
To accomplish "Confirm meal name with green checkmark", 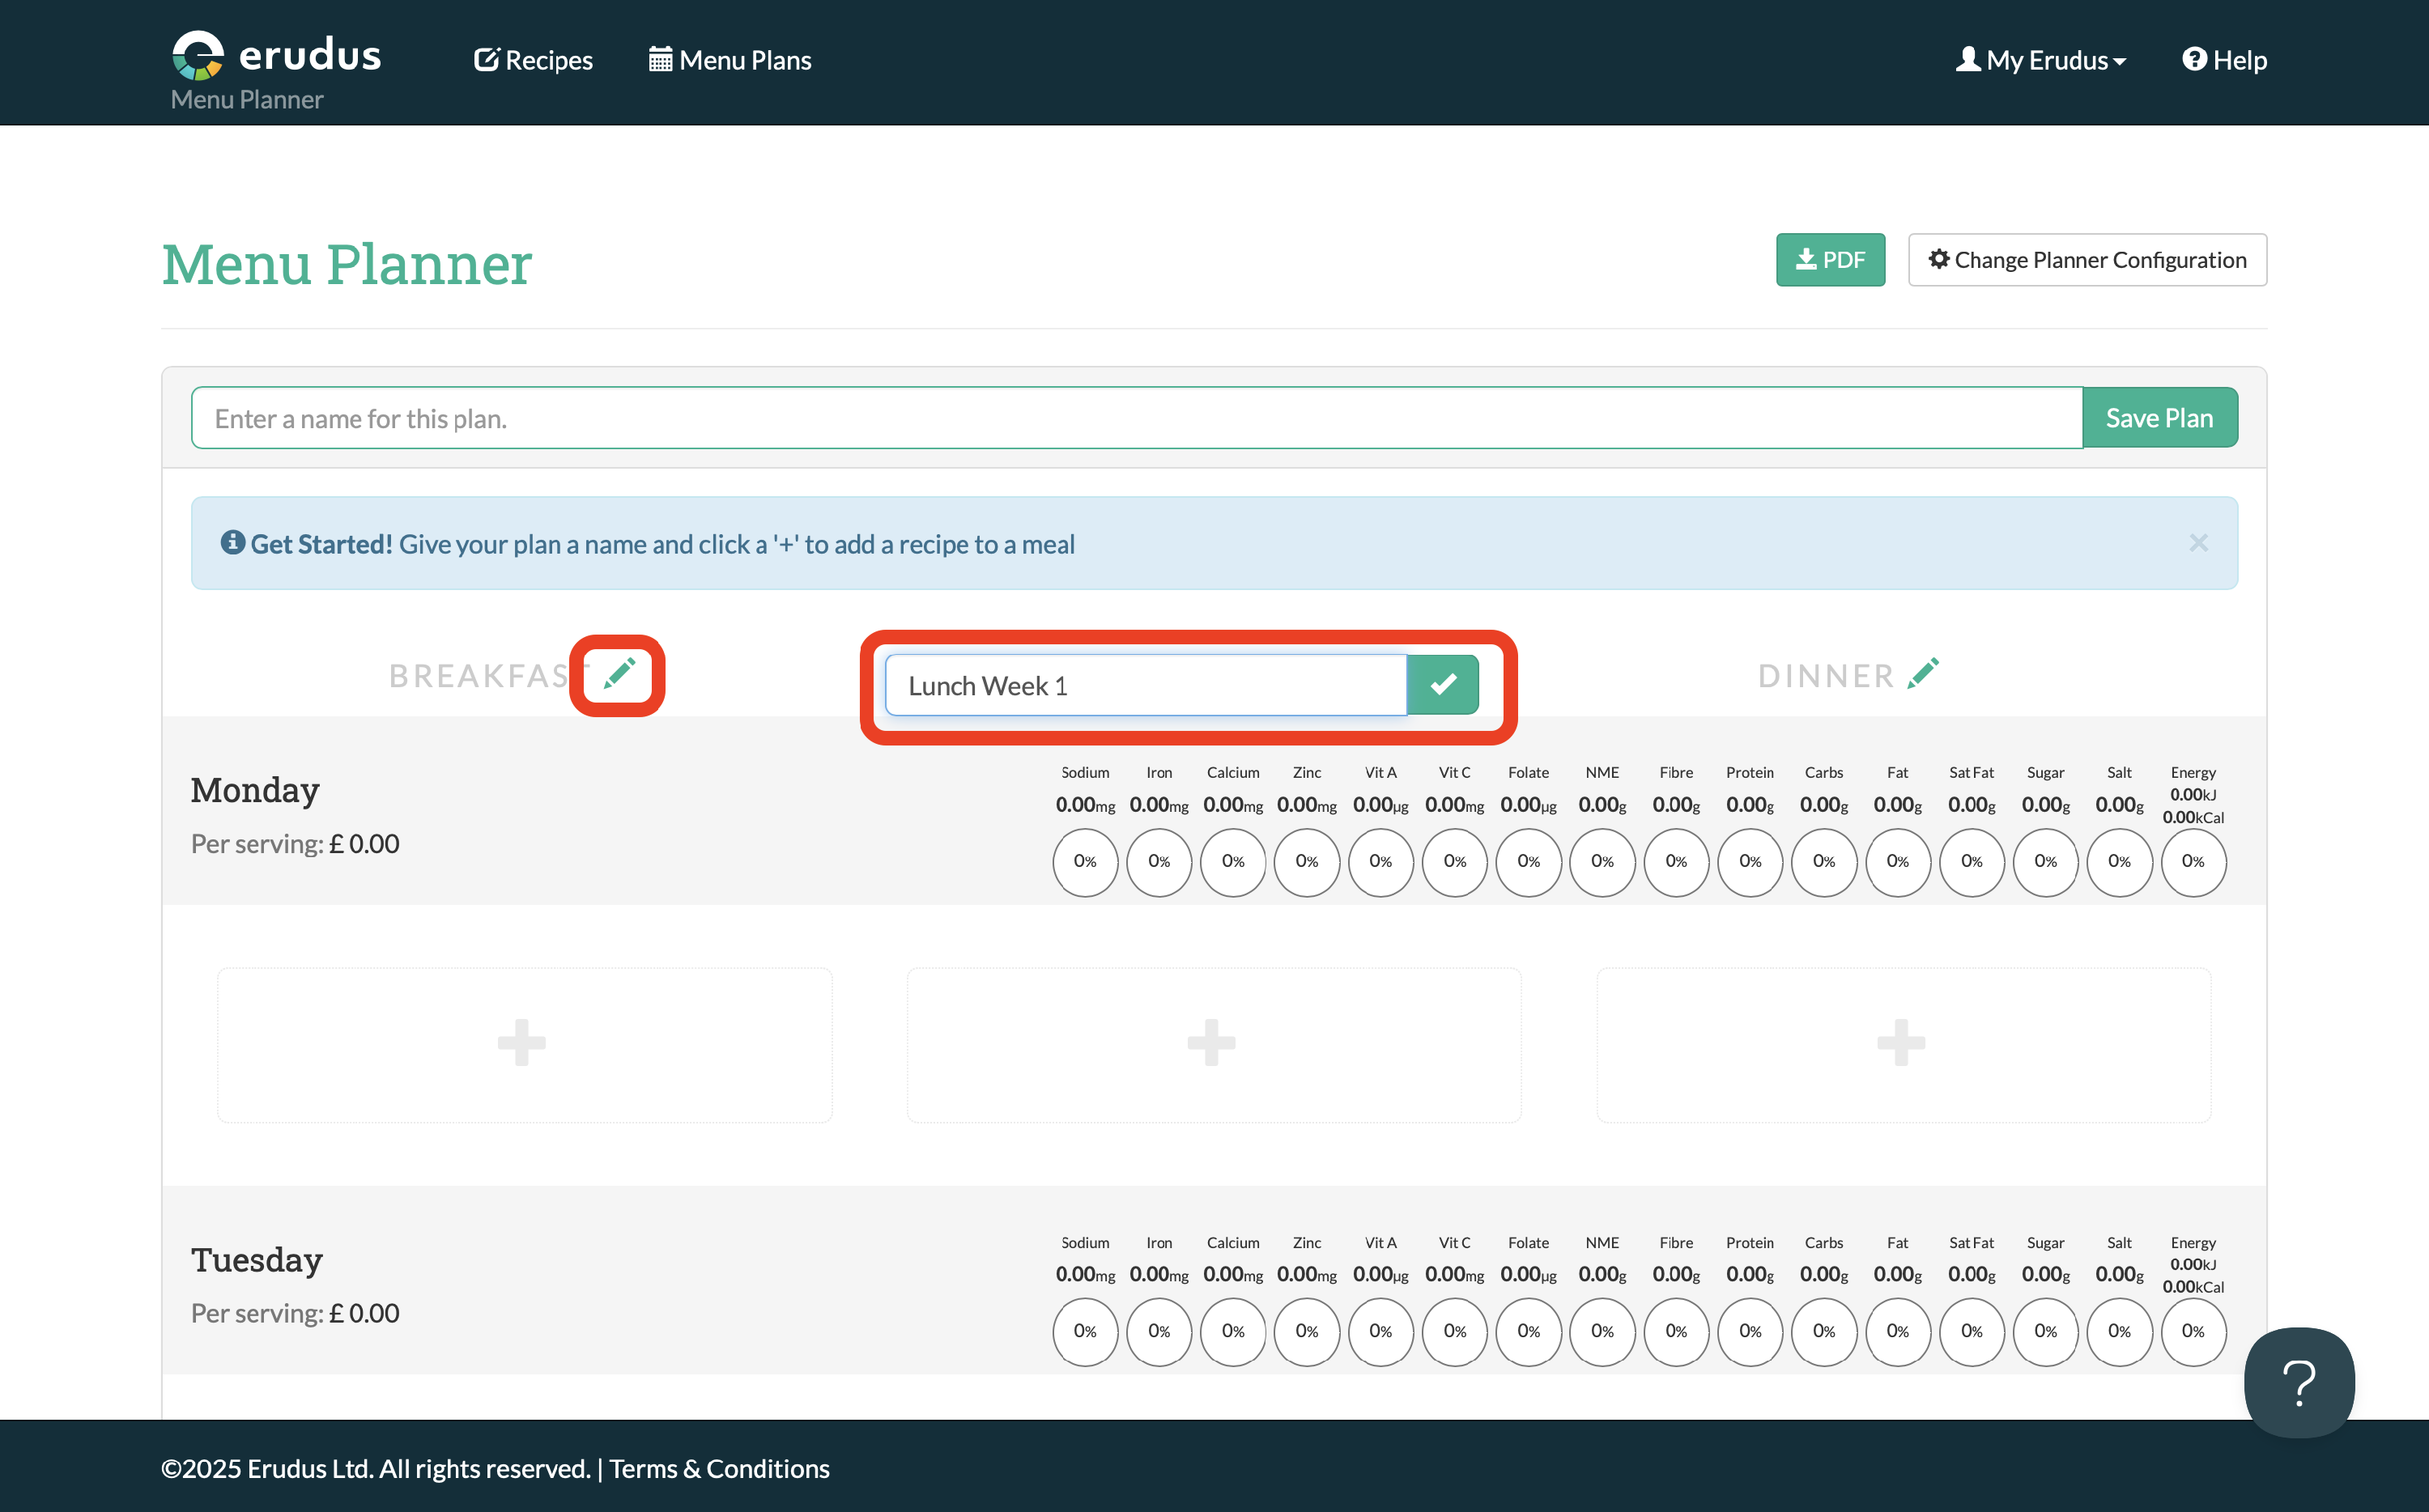I will pyautogui.click(x=1442, y=685).
